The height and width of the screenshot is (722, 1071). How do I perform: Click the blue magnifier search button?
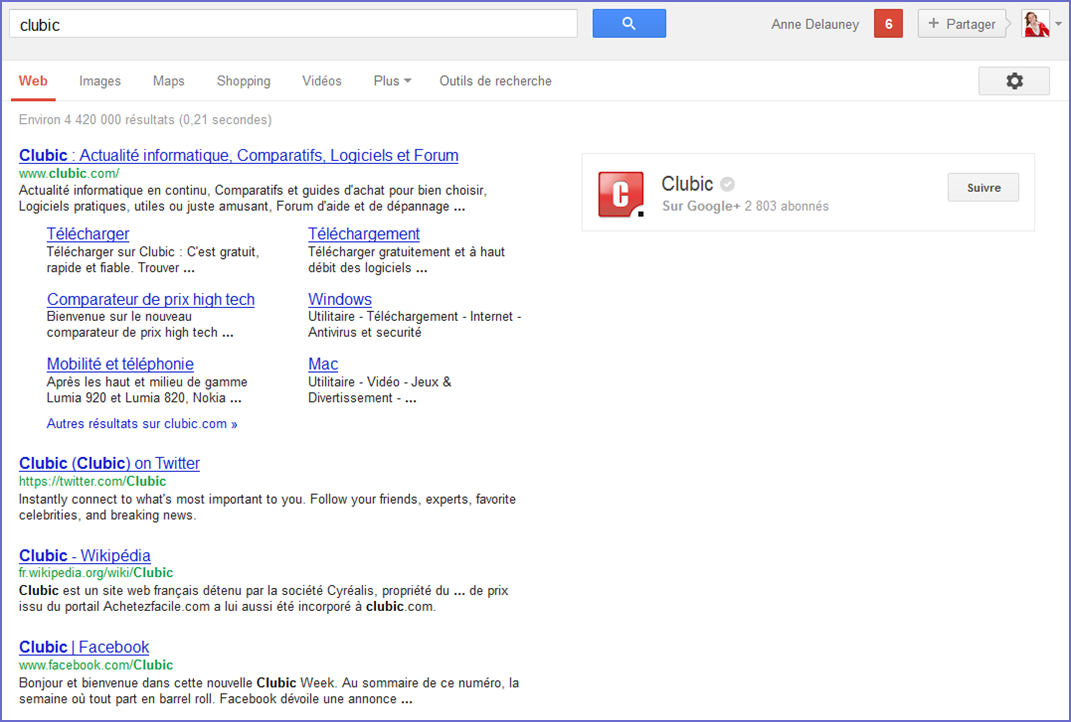pyautogui.click(x=629, y=24)
